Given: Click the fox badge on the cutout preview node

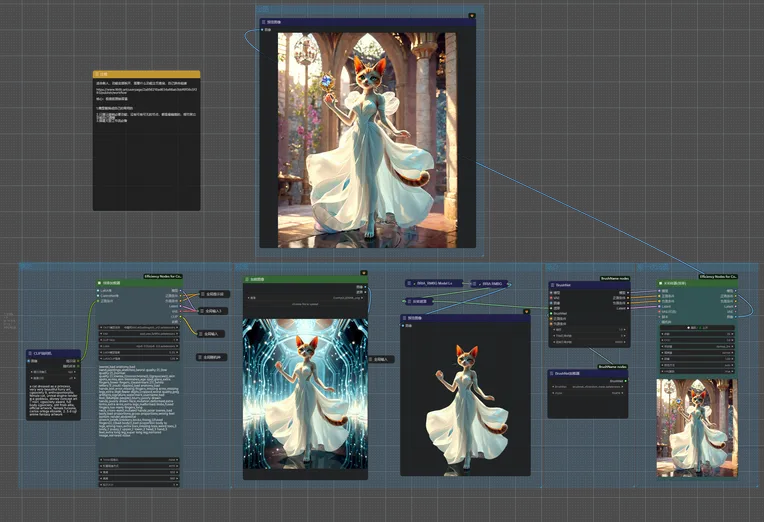Looking at the screenshot, I should point(526,311).
